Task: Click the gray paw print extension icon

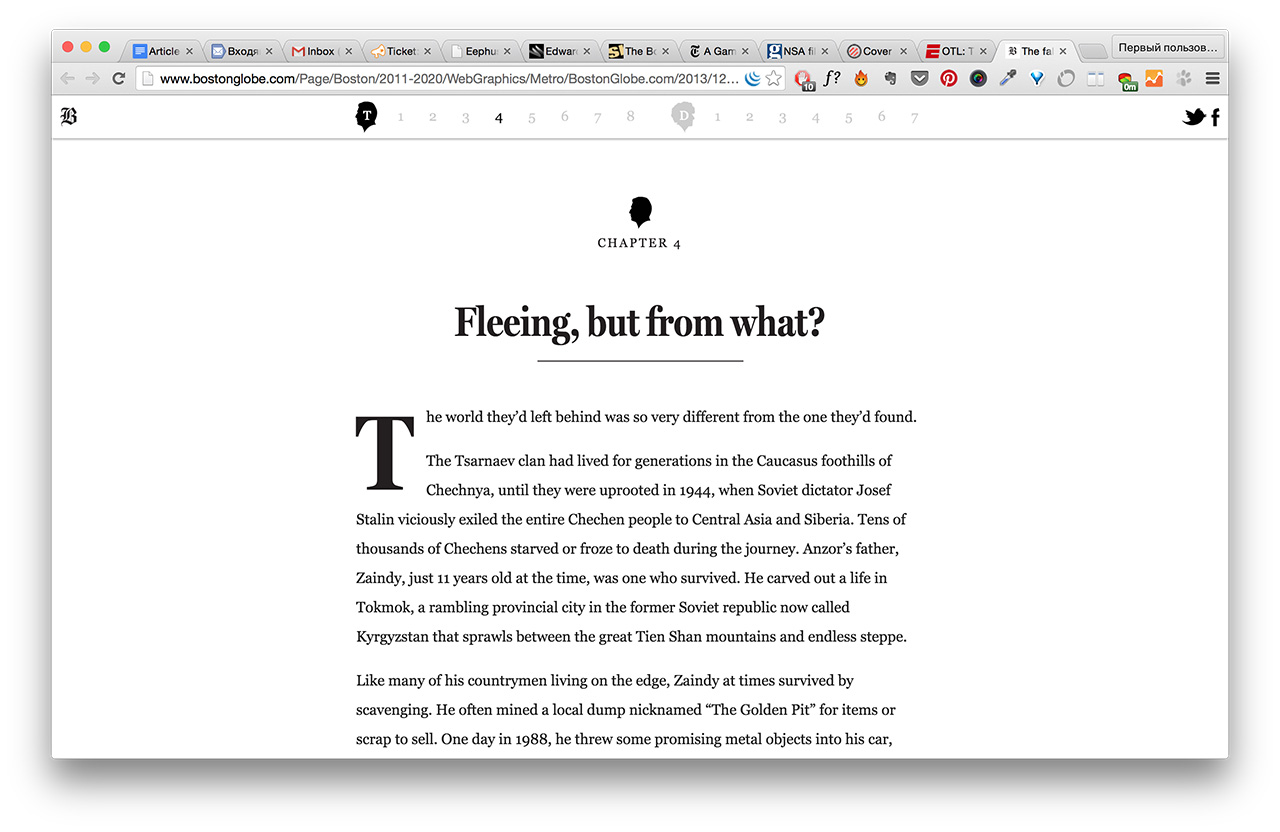Action: (x=1184, y=78)
